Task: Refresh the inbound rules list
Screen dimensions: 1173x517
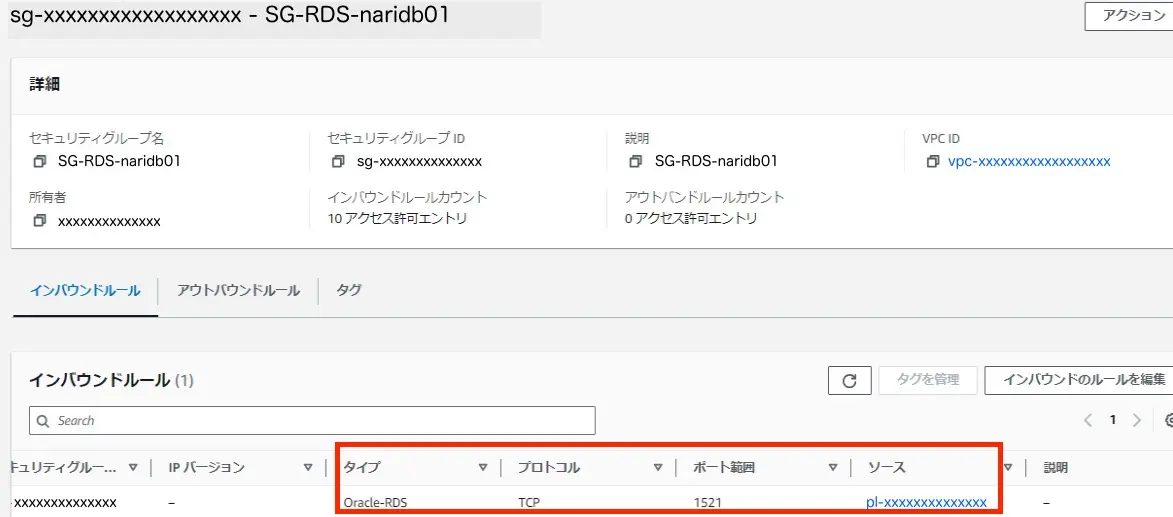Action: tap(849, 380)
